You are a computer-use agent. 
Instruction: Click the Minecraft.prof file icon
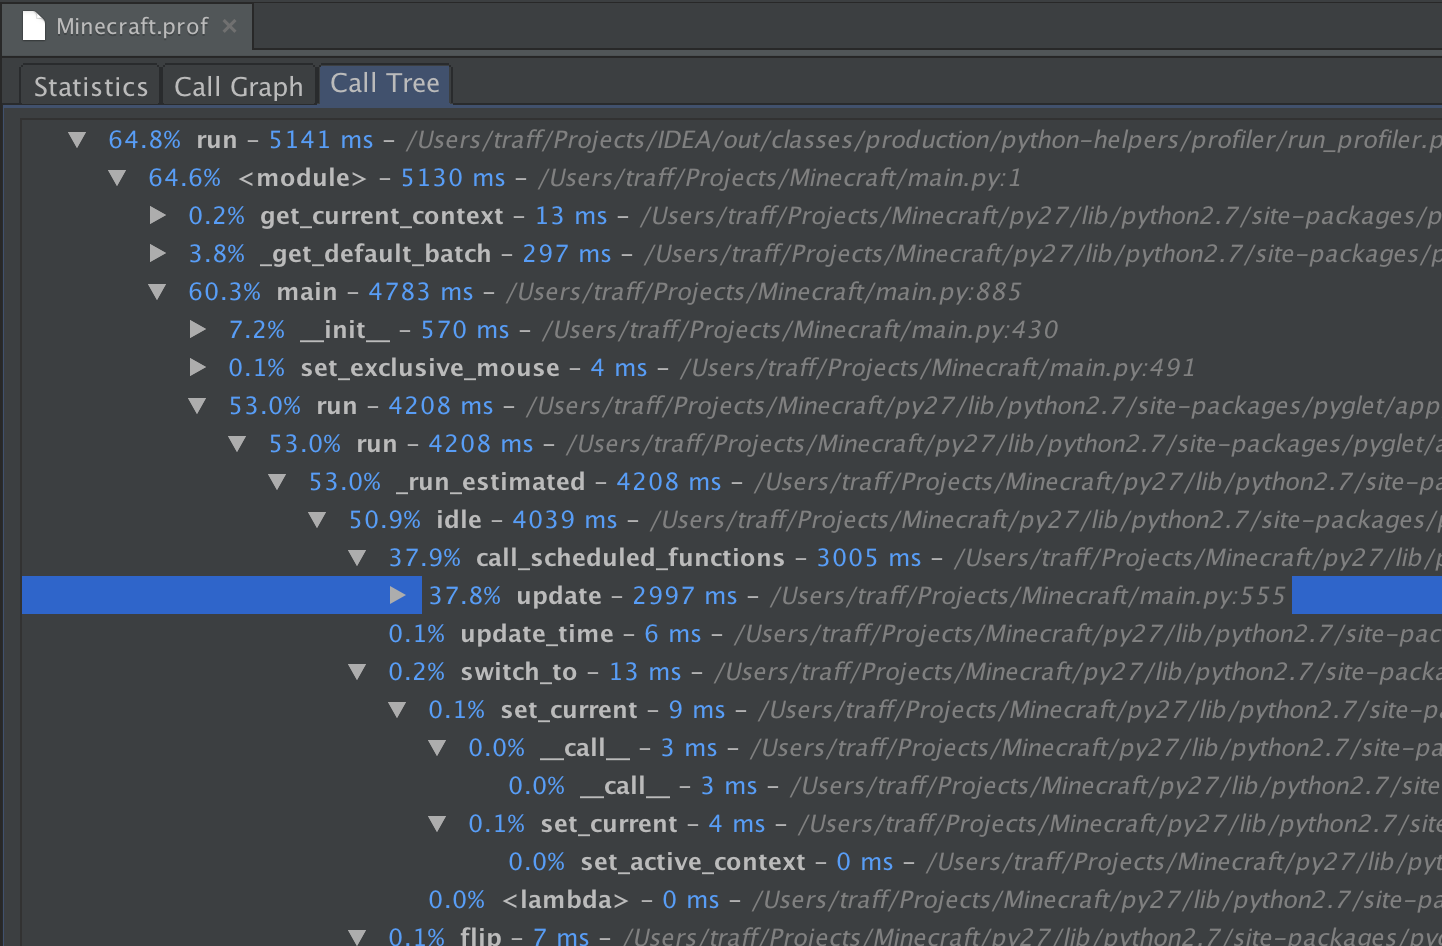coord(34,26)
